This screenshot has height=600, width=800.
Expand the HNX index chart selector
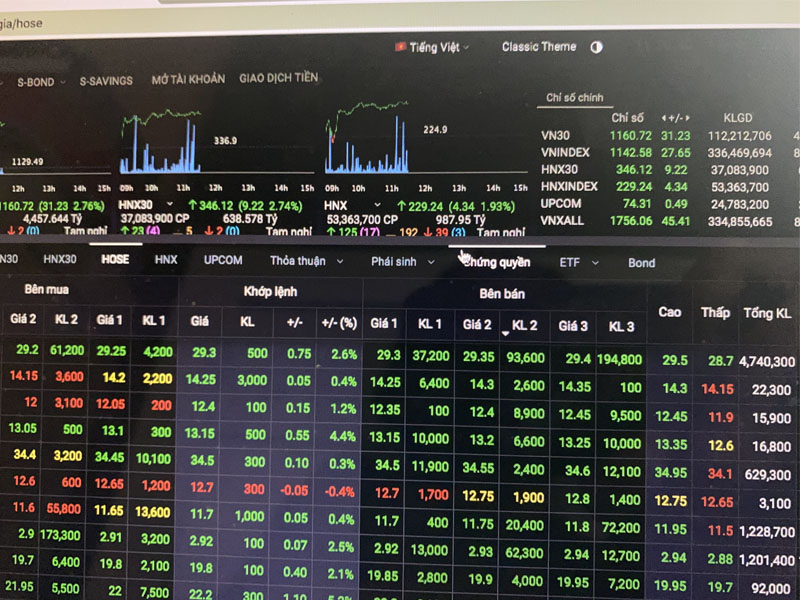click(378, 205)
